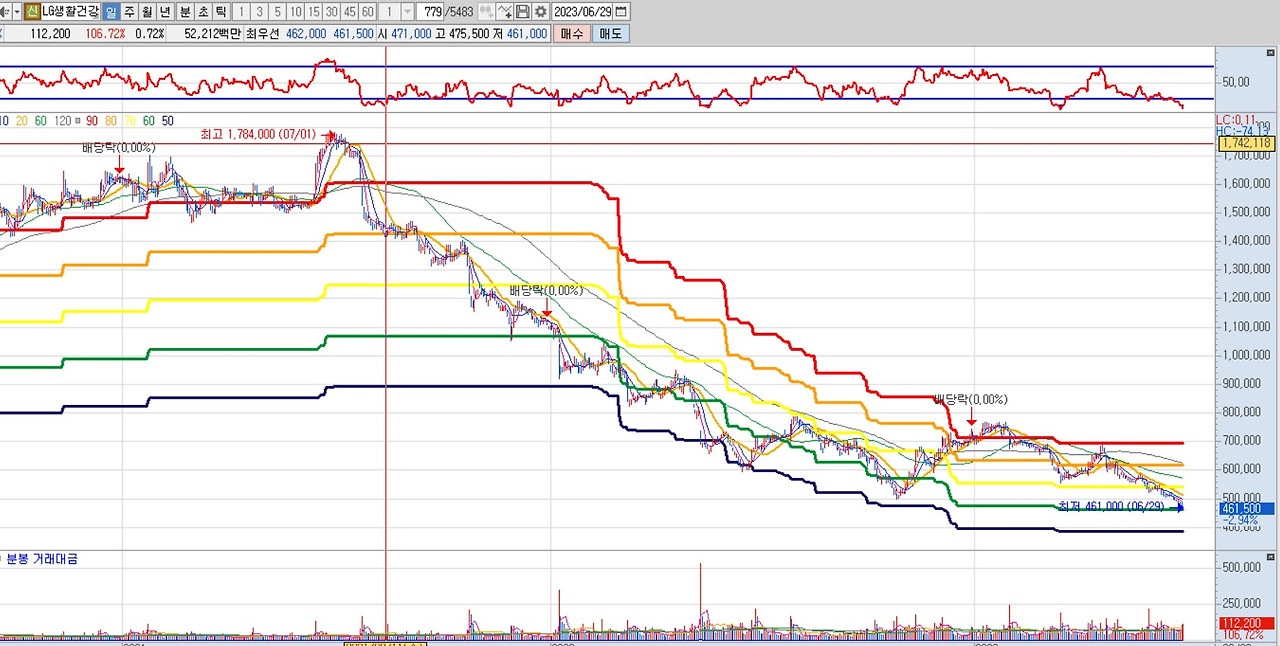The height and width of the screenshot is (646, 1280).
Task: Click the small square marker after 120
Action: 78,121
